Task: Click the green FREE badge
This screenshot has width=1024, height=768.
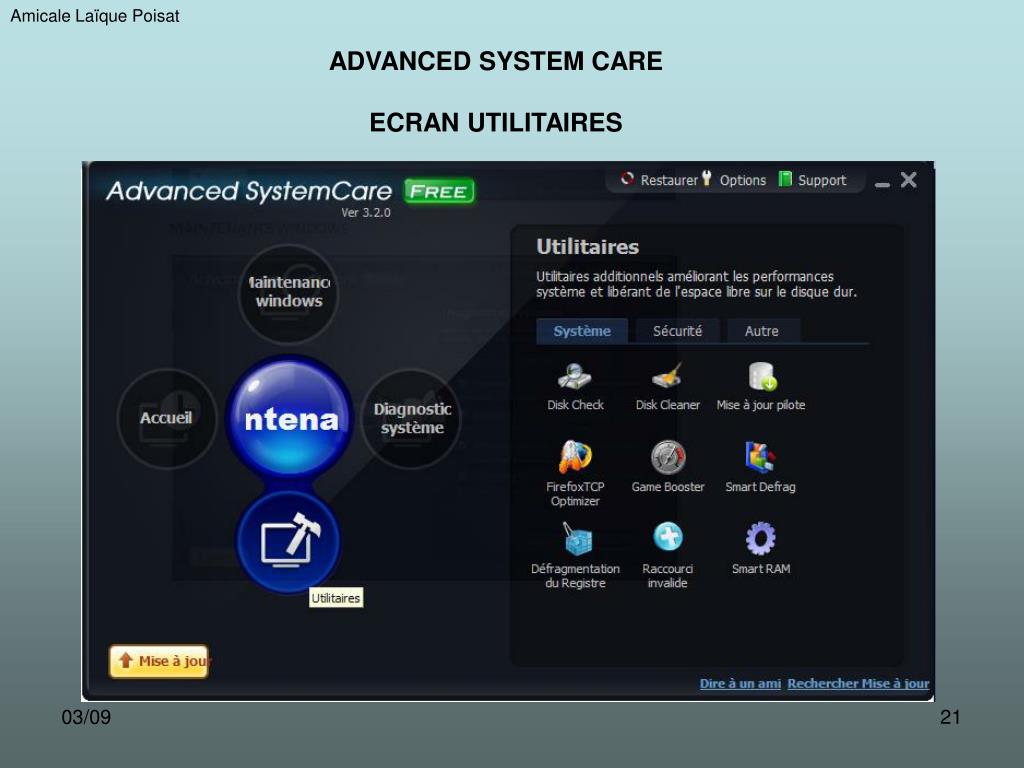Action: point(439,191)
